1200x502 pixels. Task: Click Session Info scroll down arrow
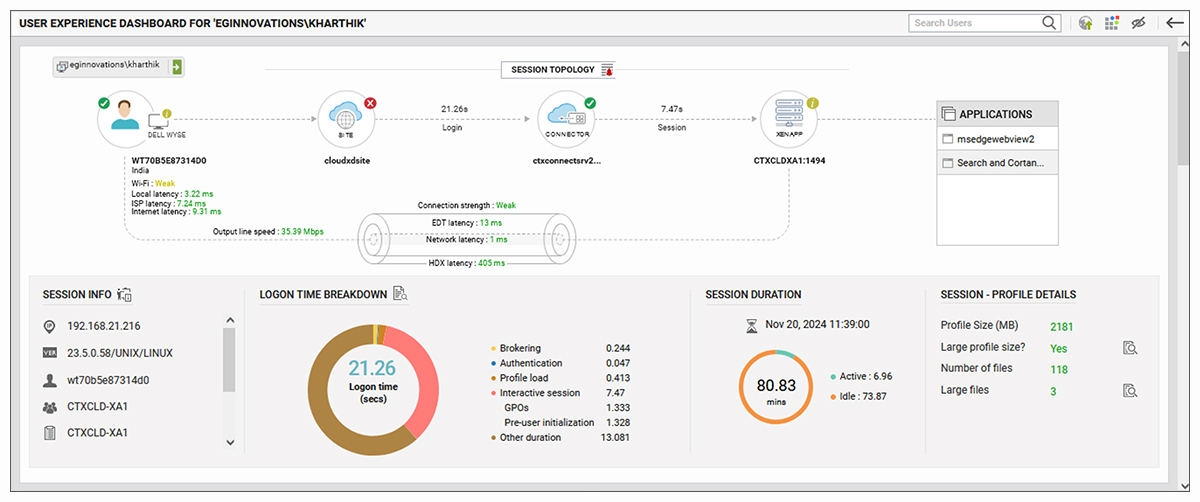coord(229,441)
